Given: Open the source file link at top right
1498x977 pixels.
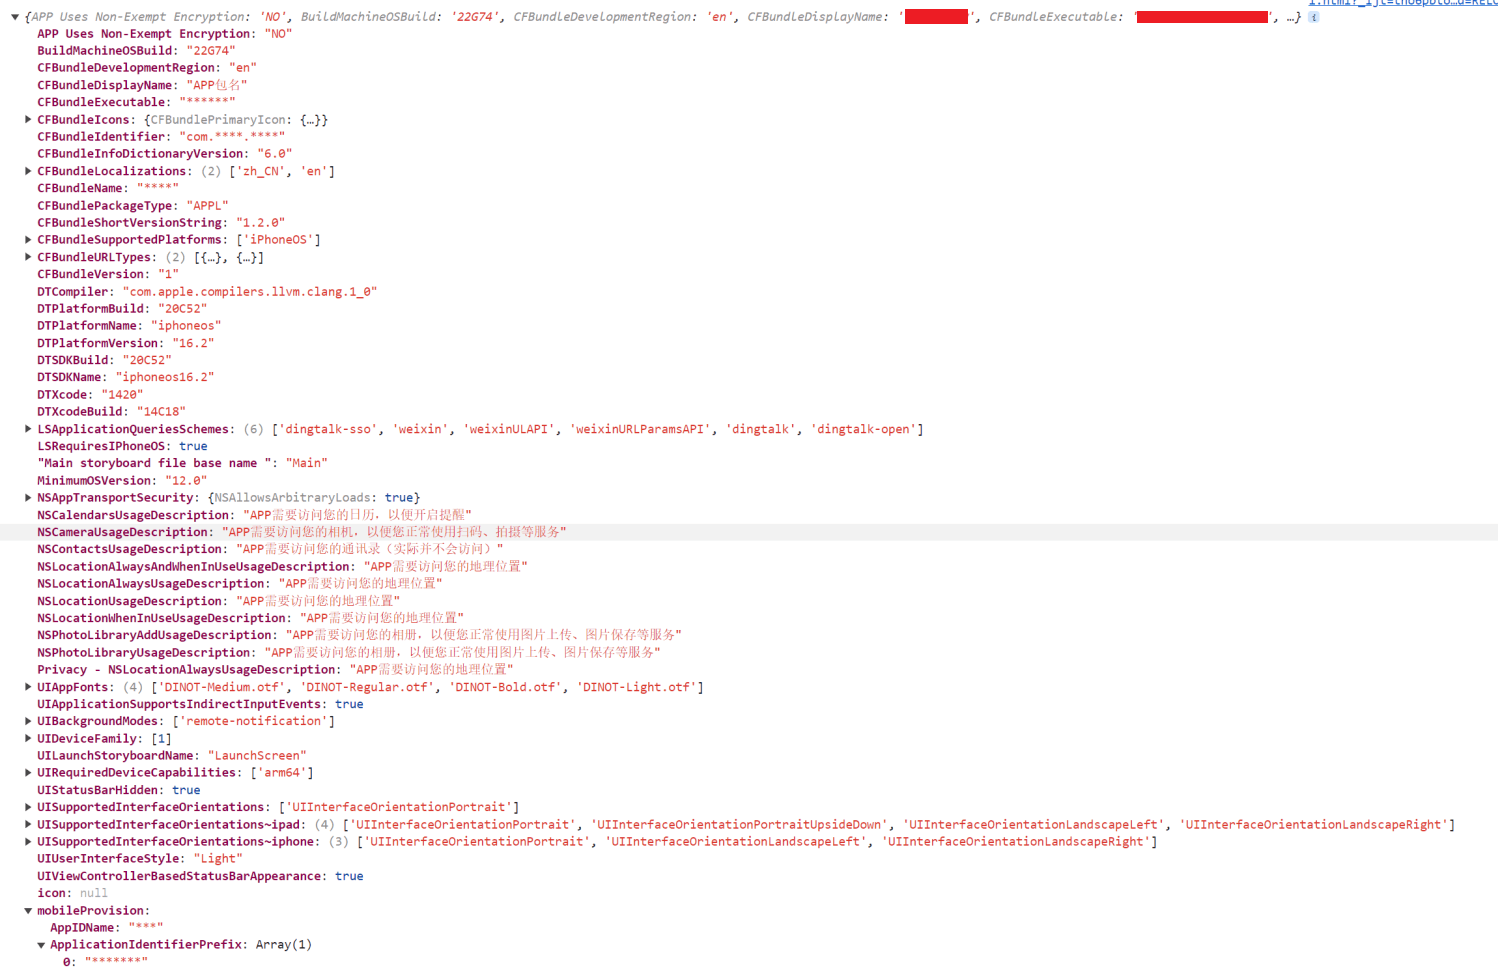Looking at the screenshot, I should [x=1402, y=3].
